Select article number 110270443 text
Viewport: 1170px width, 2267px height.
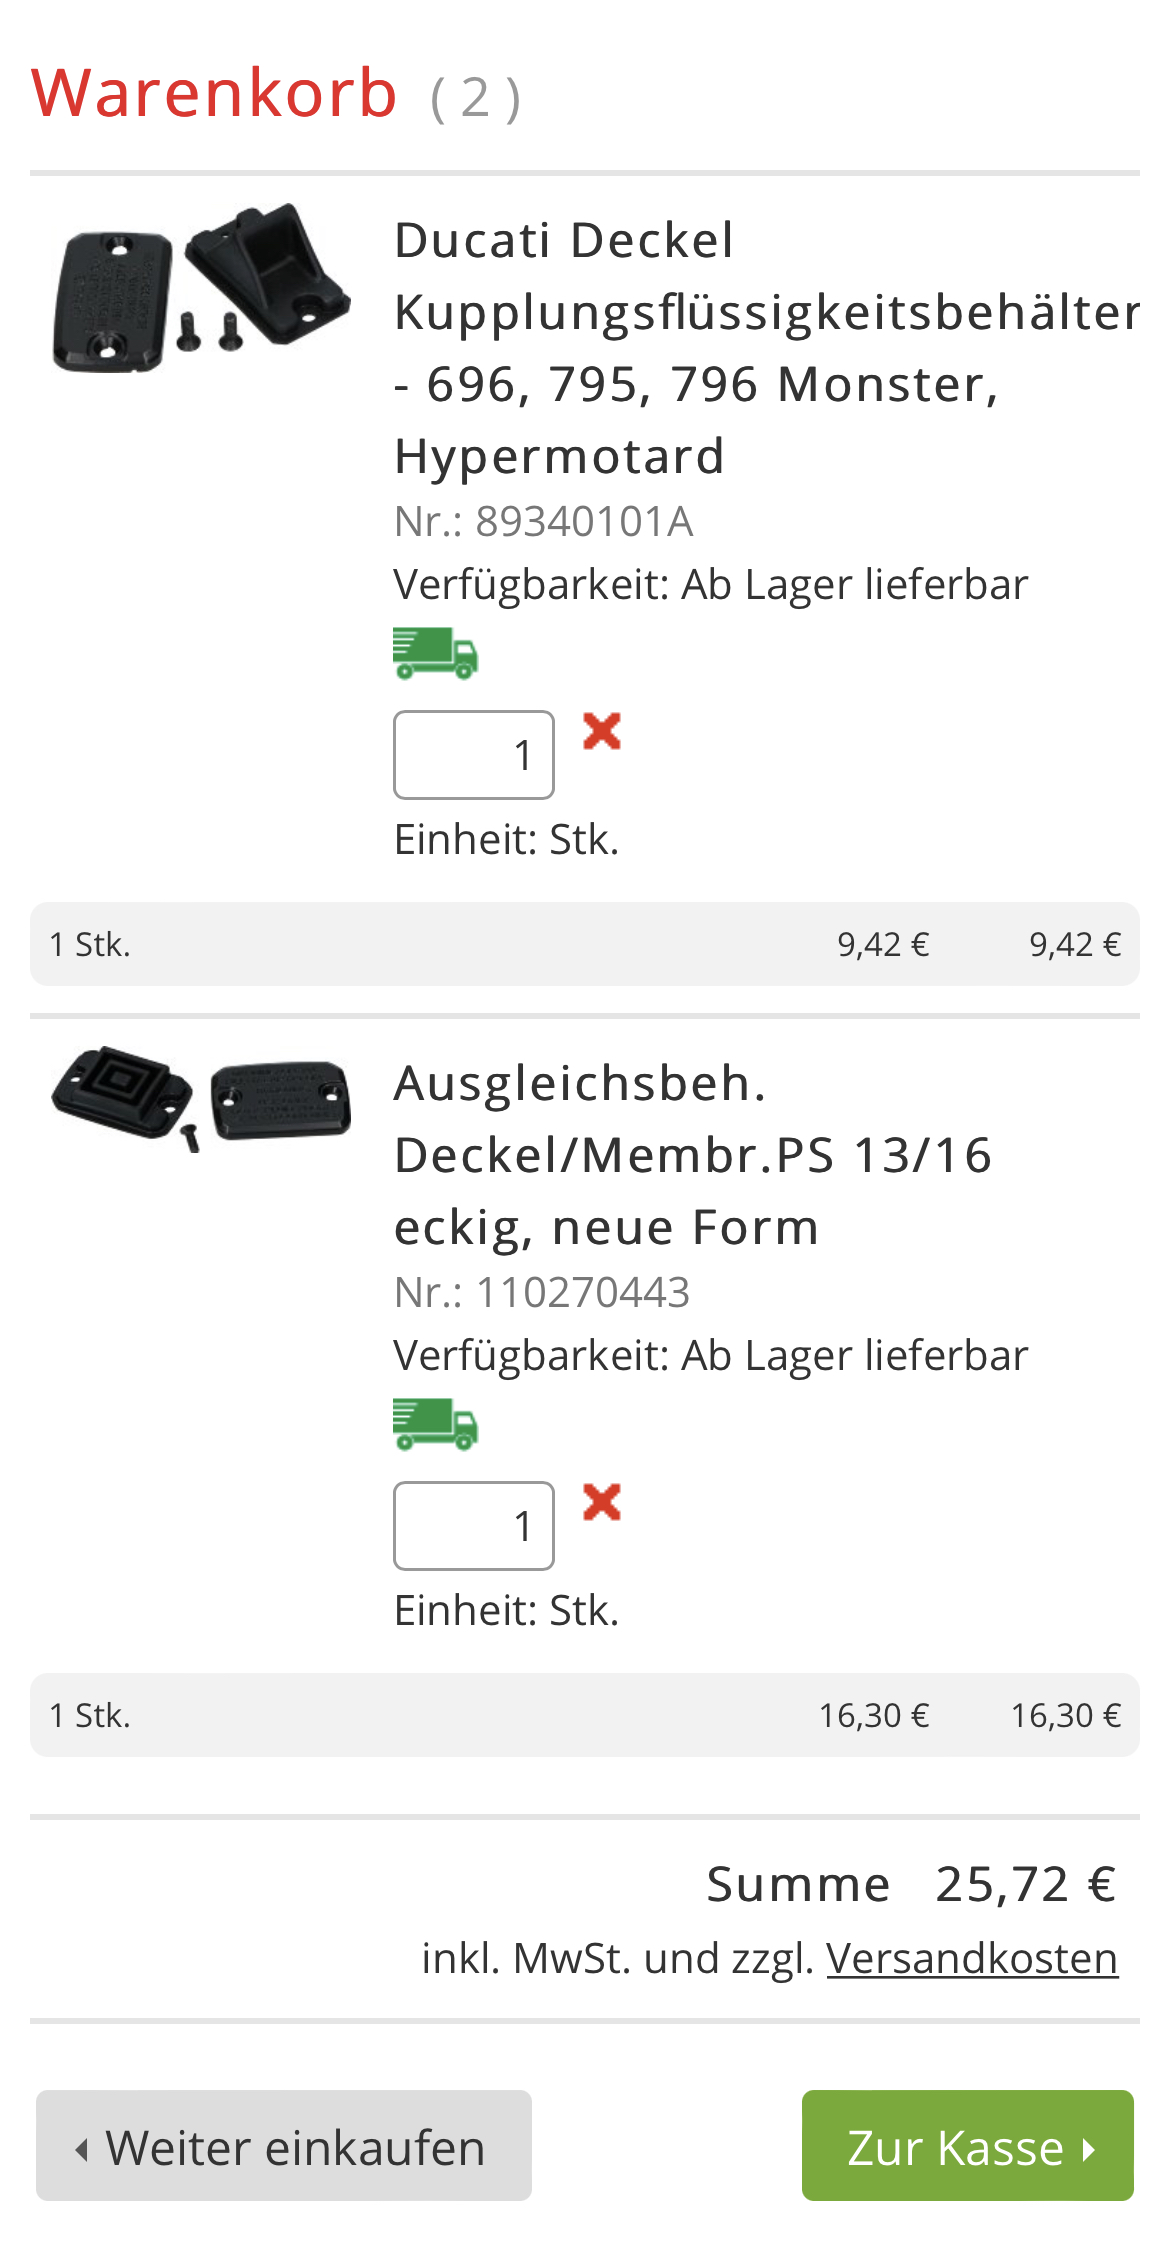pos(583,1293)
